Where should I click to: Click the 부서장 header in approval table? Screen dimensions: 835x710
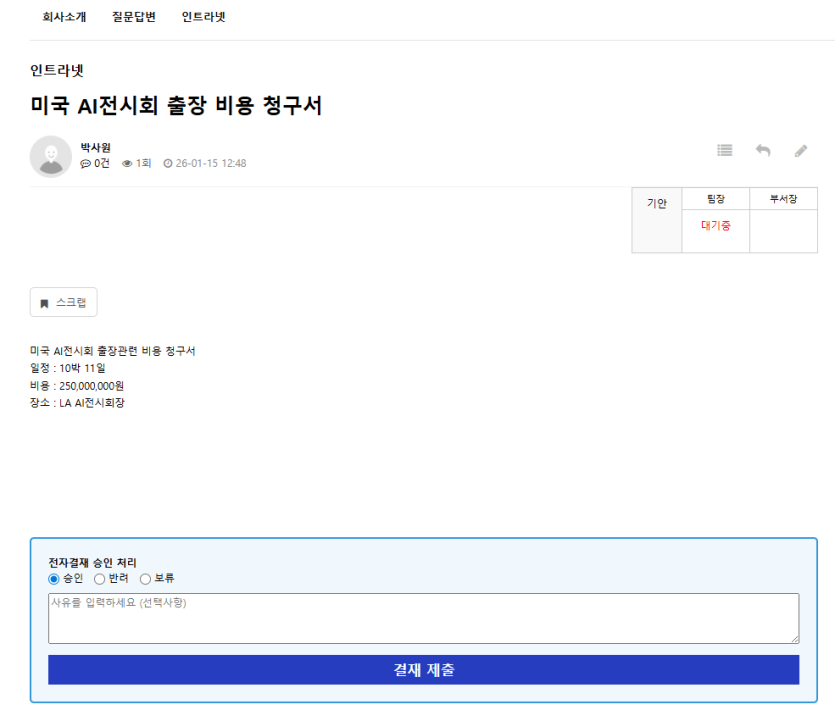pos(783,199)
